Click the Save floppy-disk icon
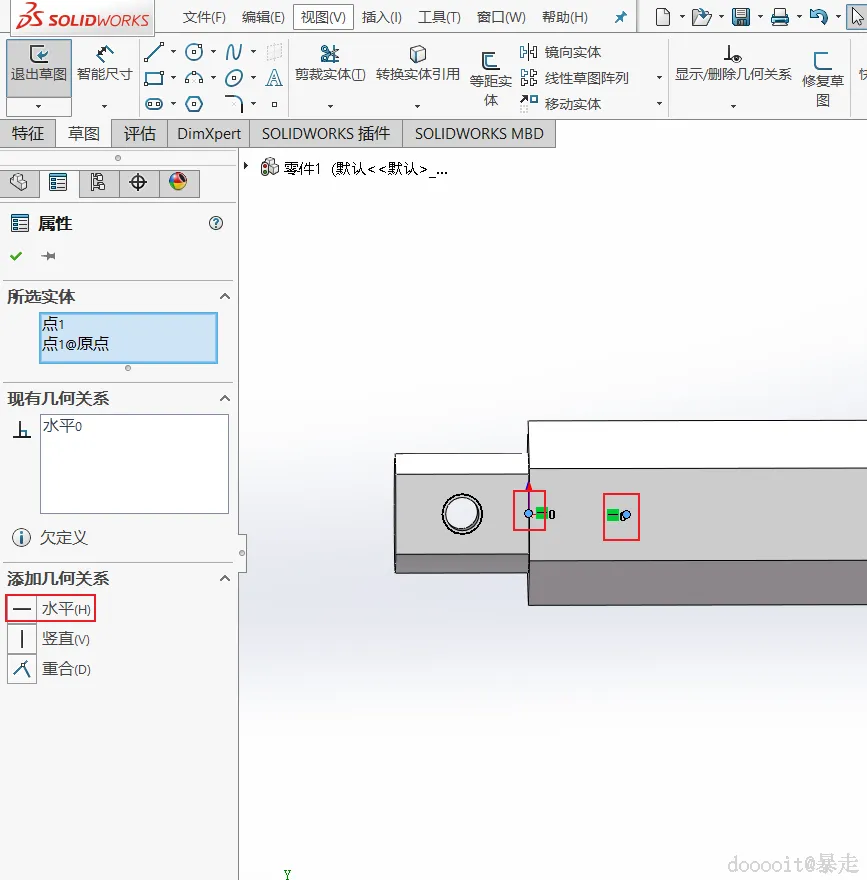The height and width of the screenshot is (880, 867). pyautogui.click(x=741, y=17)
